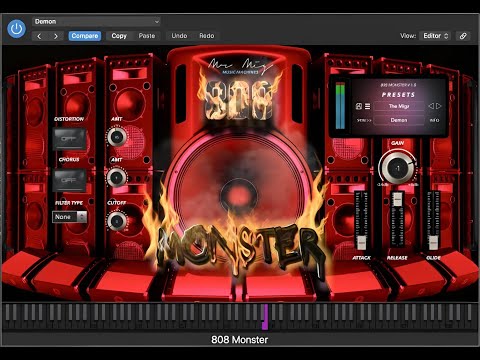Click next preset triangle in Presets panel
Viewport: 480px width, 360px height.
coord(439,106)
